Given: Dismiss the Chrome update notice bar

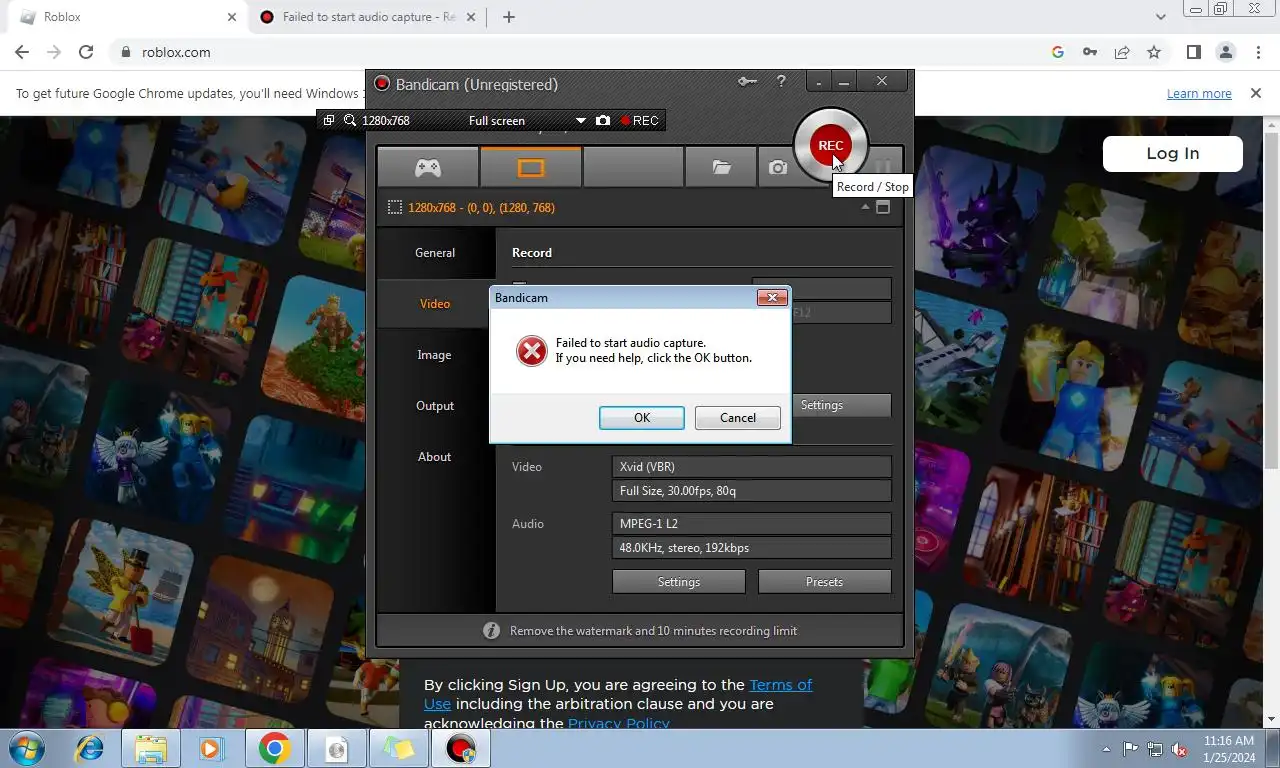Looking at the screenshot, I should tap(1256, 93).
